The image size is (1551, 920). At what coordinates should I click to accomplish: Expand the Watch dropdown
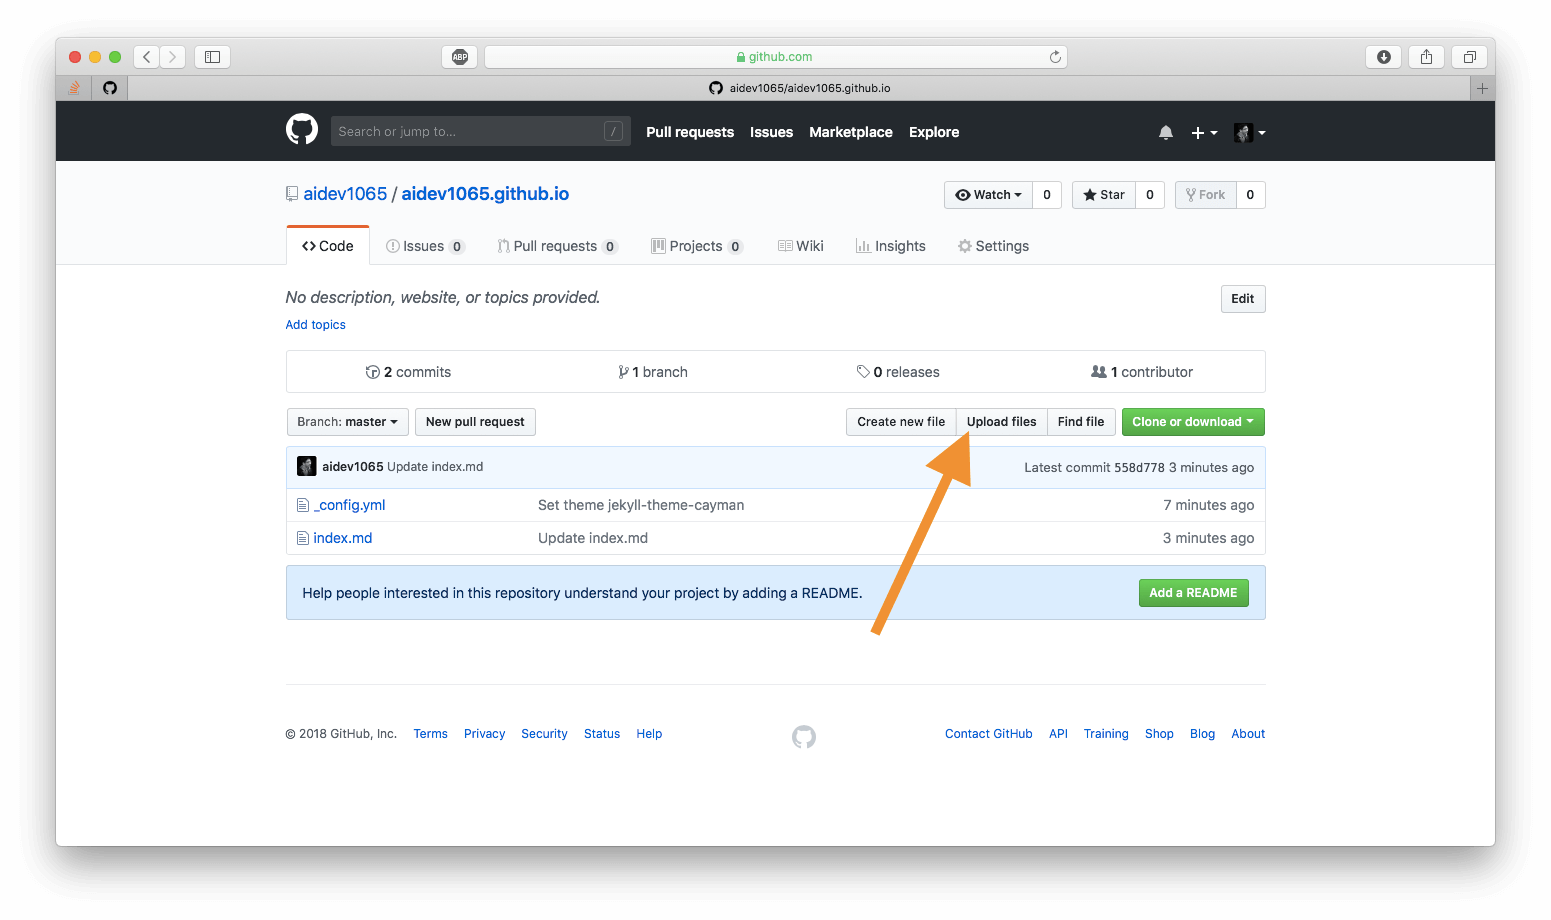tap(988, 195)
